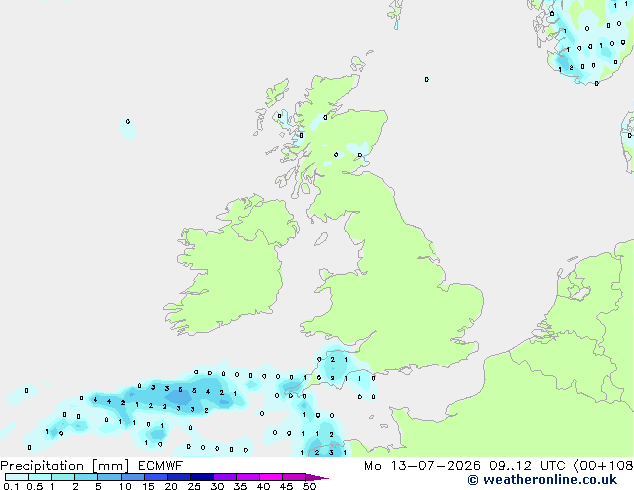
Task: Click the 20–25 mm legend color swatch
Action: click(x=179, y=477)
